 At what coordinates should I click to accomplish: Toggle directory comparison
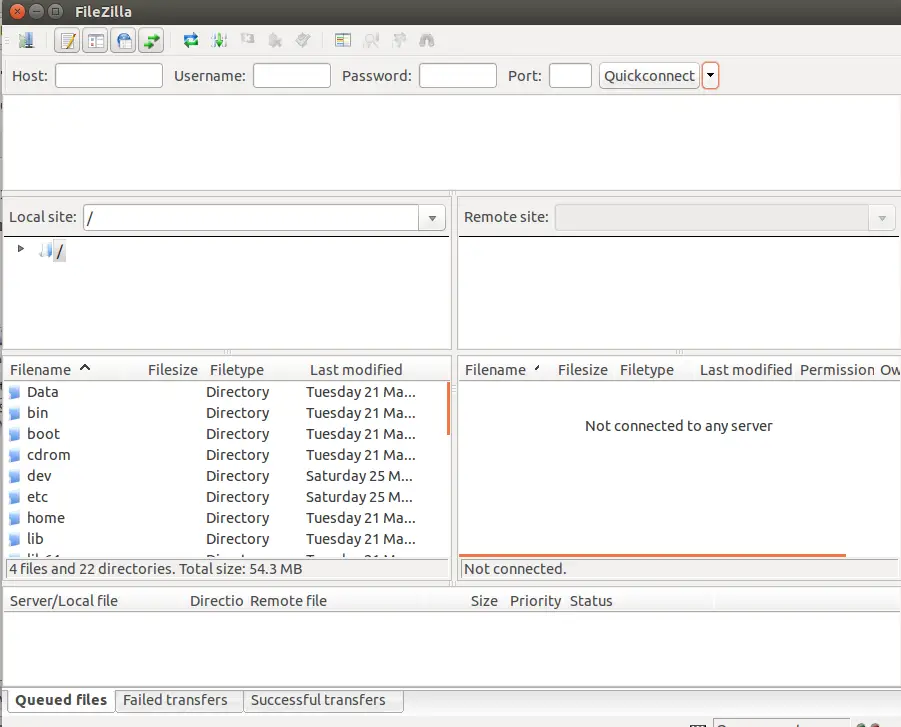pos(371,40)
